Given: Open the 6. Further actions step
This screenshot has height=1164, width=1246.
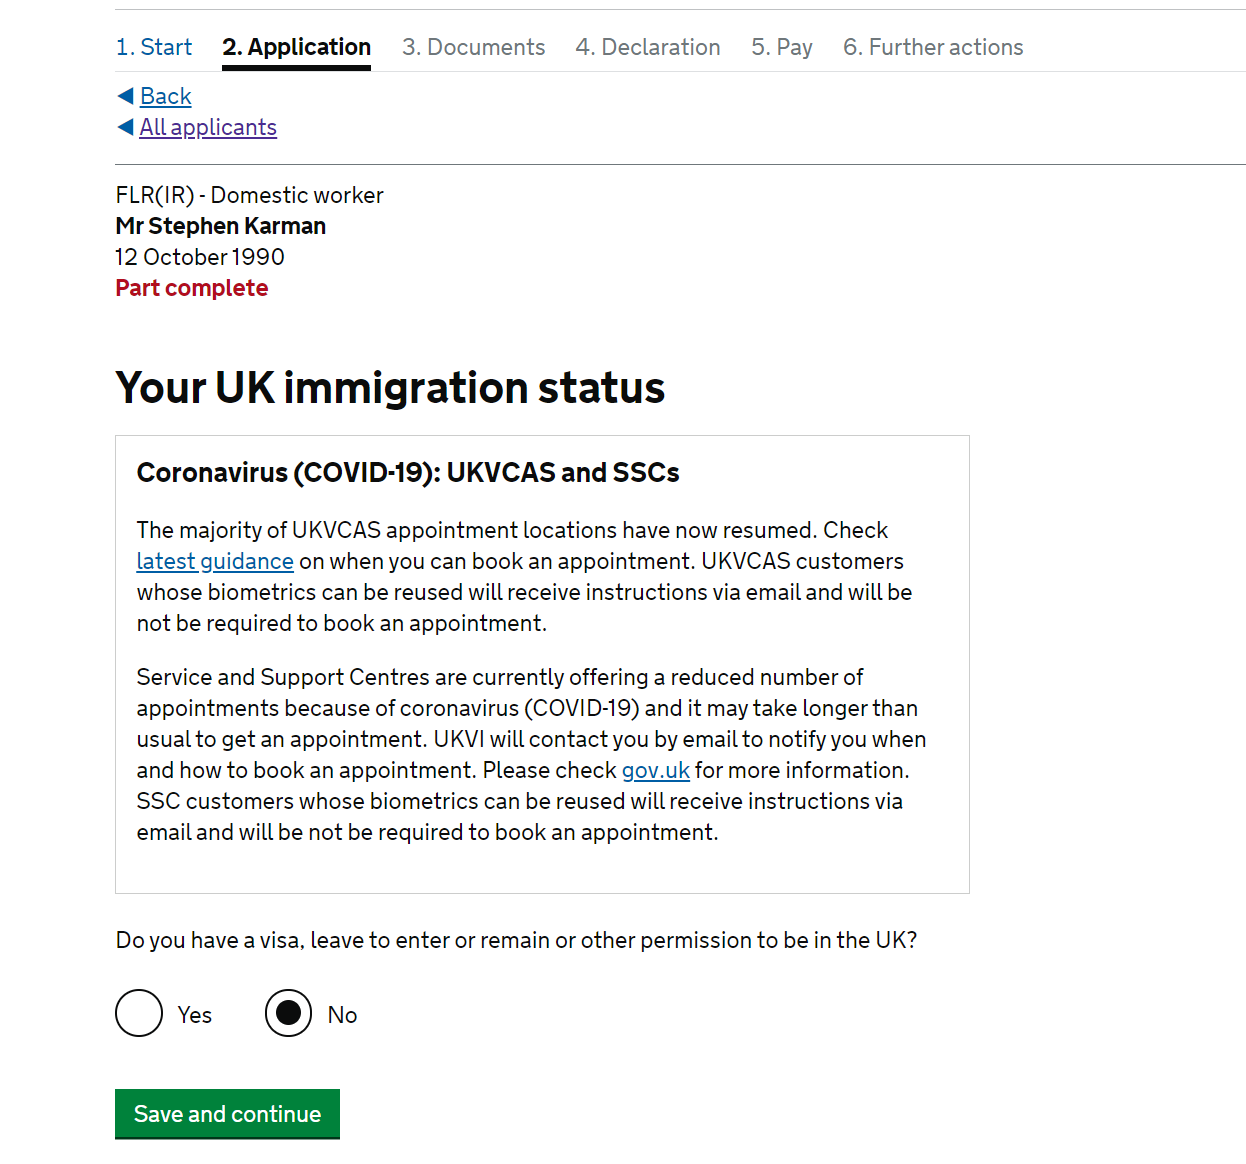Looking at the screenshot, I should (x=933, y=47).
